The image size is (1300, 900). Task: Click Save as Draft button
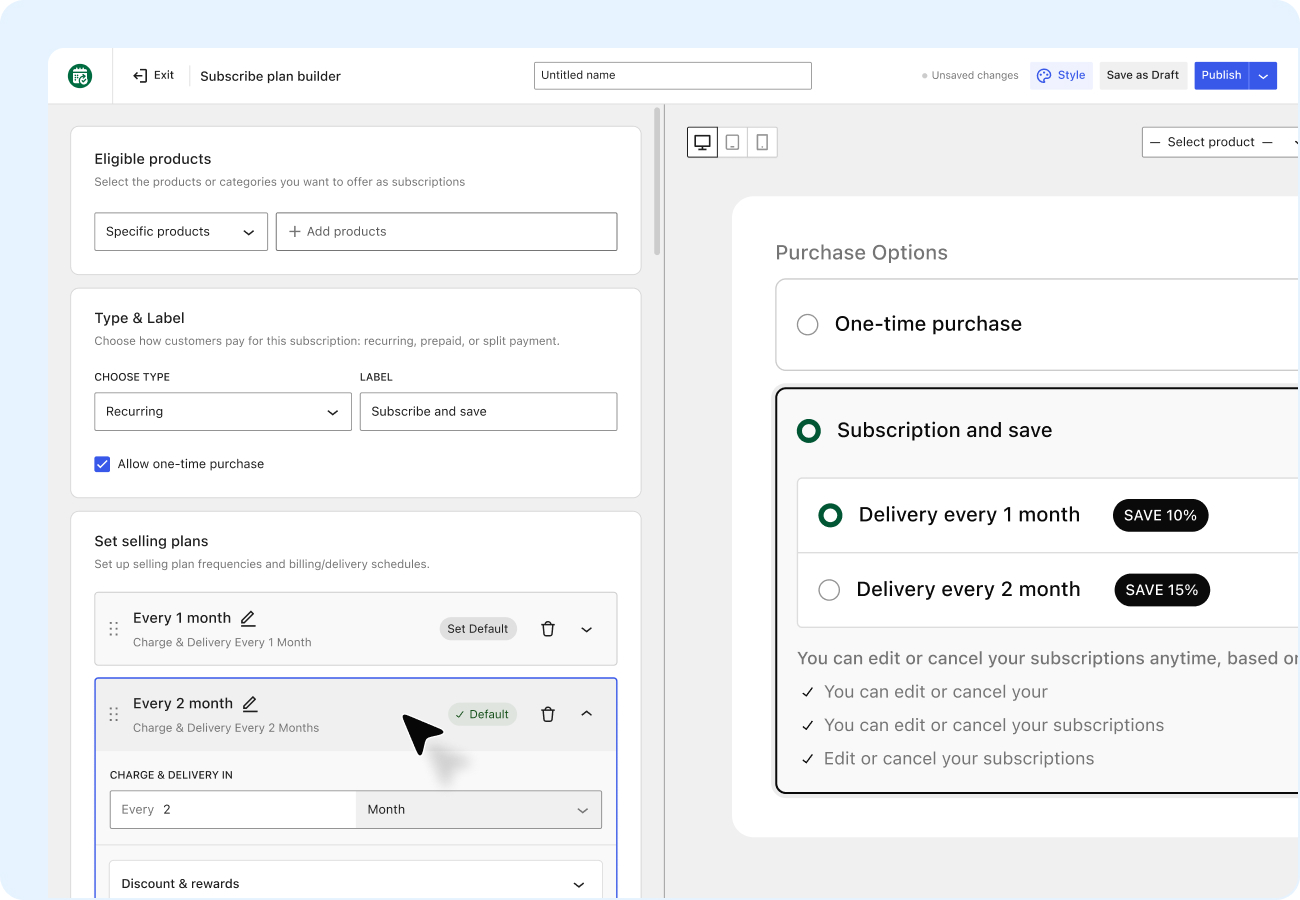click(x=1143, y=76)
